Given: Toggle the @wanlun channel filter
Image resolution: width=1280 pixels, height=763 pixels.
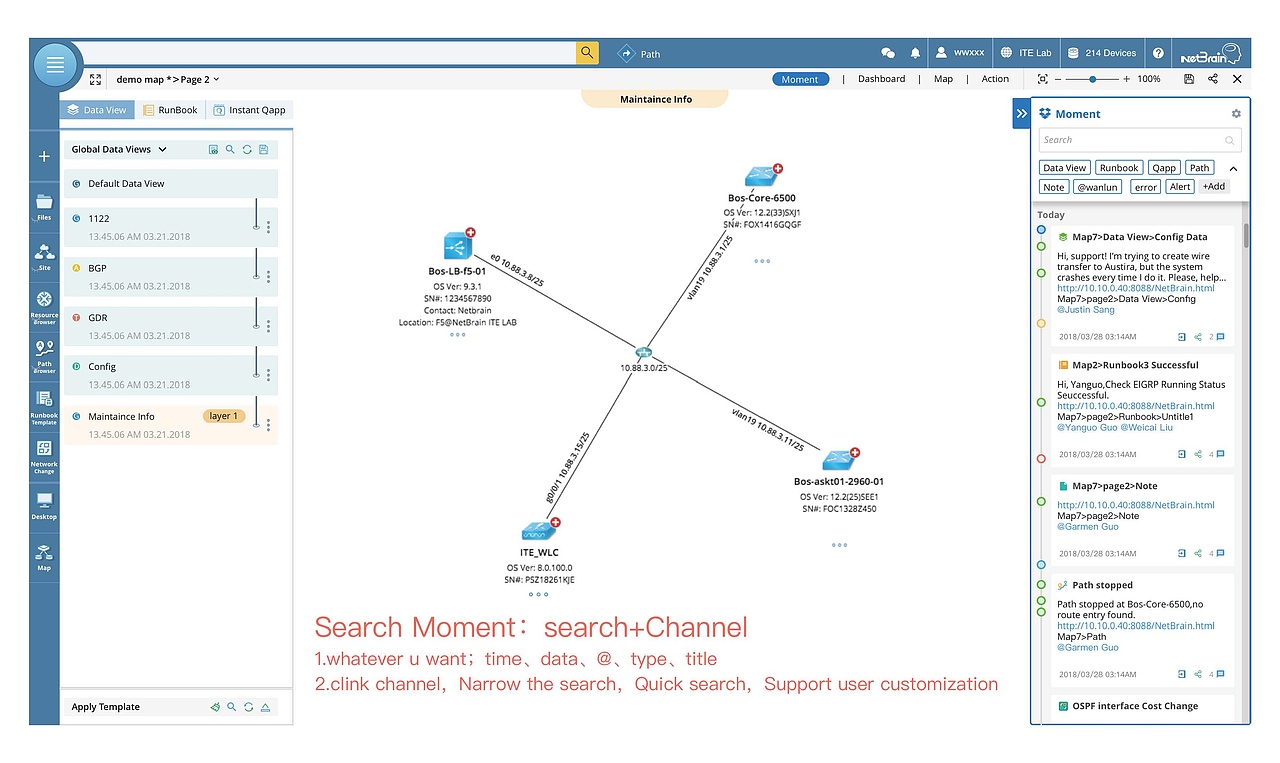Looking at the screenshot, I should point(1097,187).
